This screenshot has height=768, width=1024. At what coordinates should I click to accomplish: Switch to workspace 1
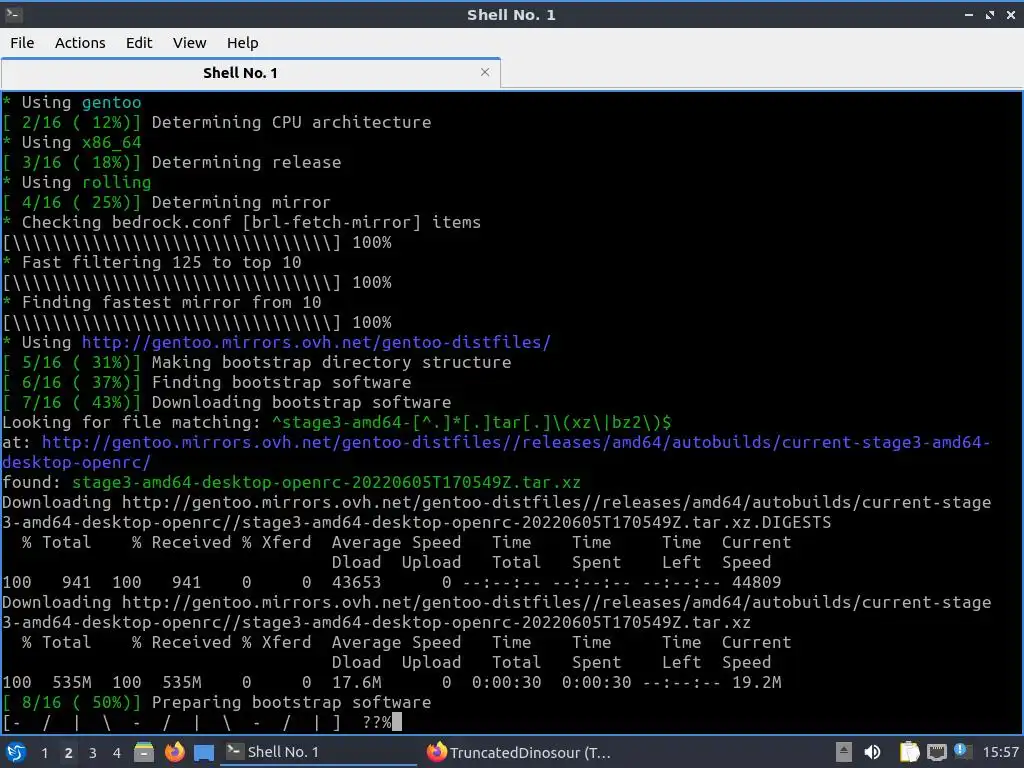point(44,753)
